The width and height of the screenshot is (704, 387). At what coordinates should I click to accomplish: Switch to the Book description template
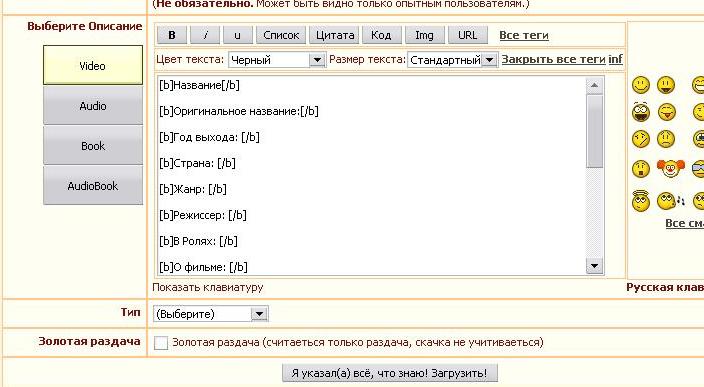tap(93, 145)
